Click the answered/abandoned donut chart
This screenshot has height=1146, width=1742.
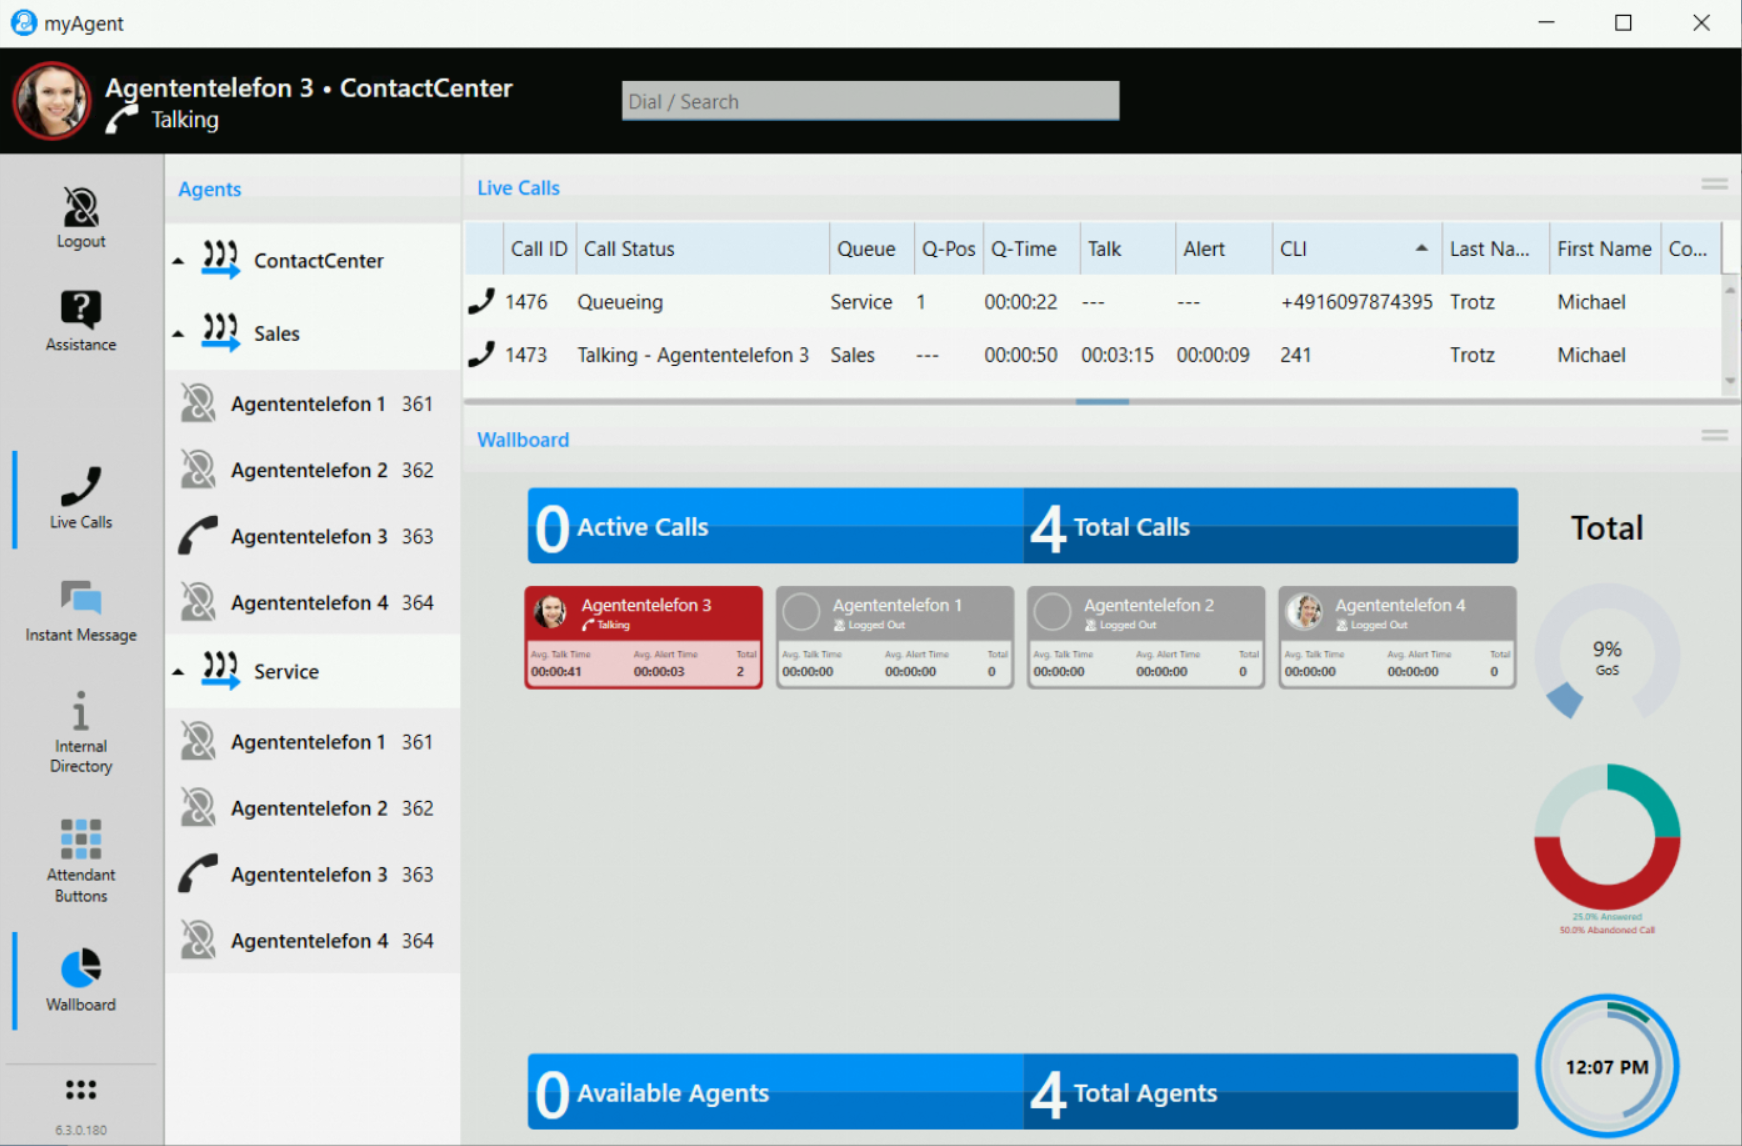[1607, 837]
